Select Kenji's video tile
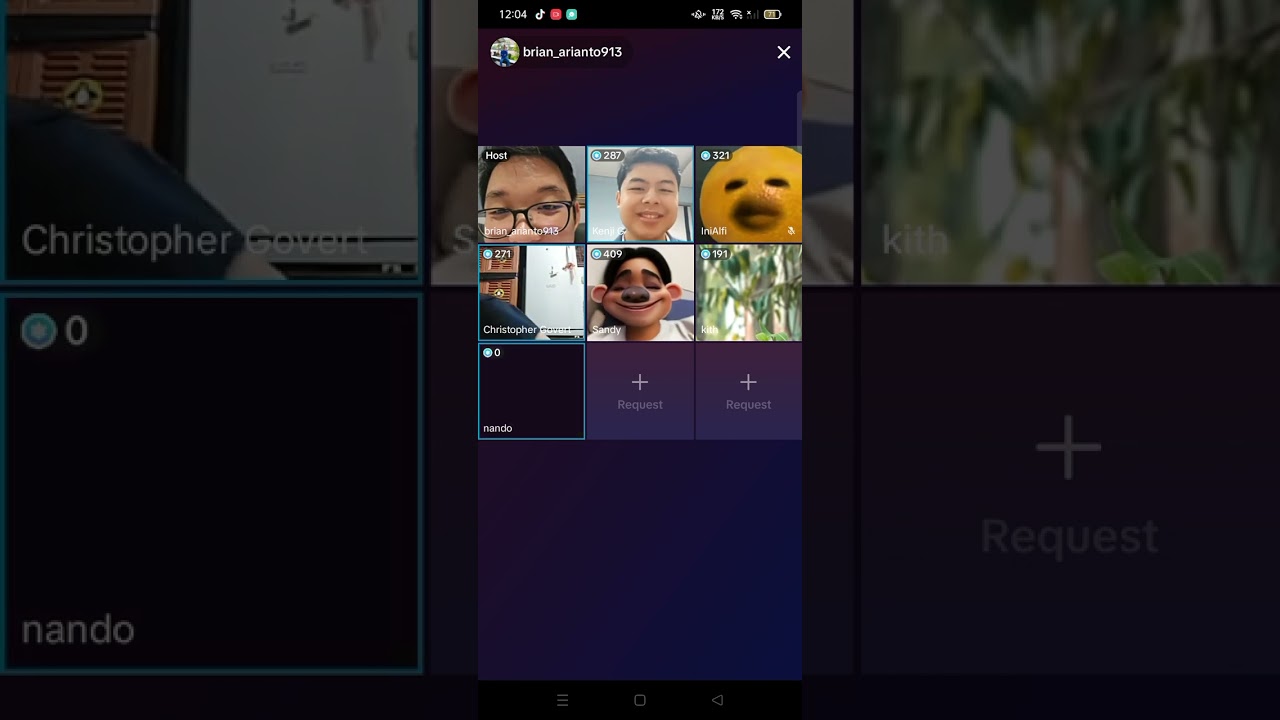Image resolution: width=1280 pixels, height=720 pixels. click(x=640, y=194)
